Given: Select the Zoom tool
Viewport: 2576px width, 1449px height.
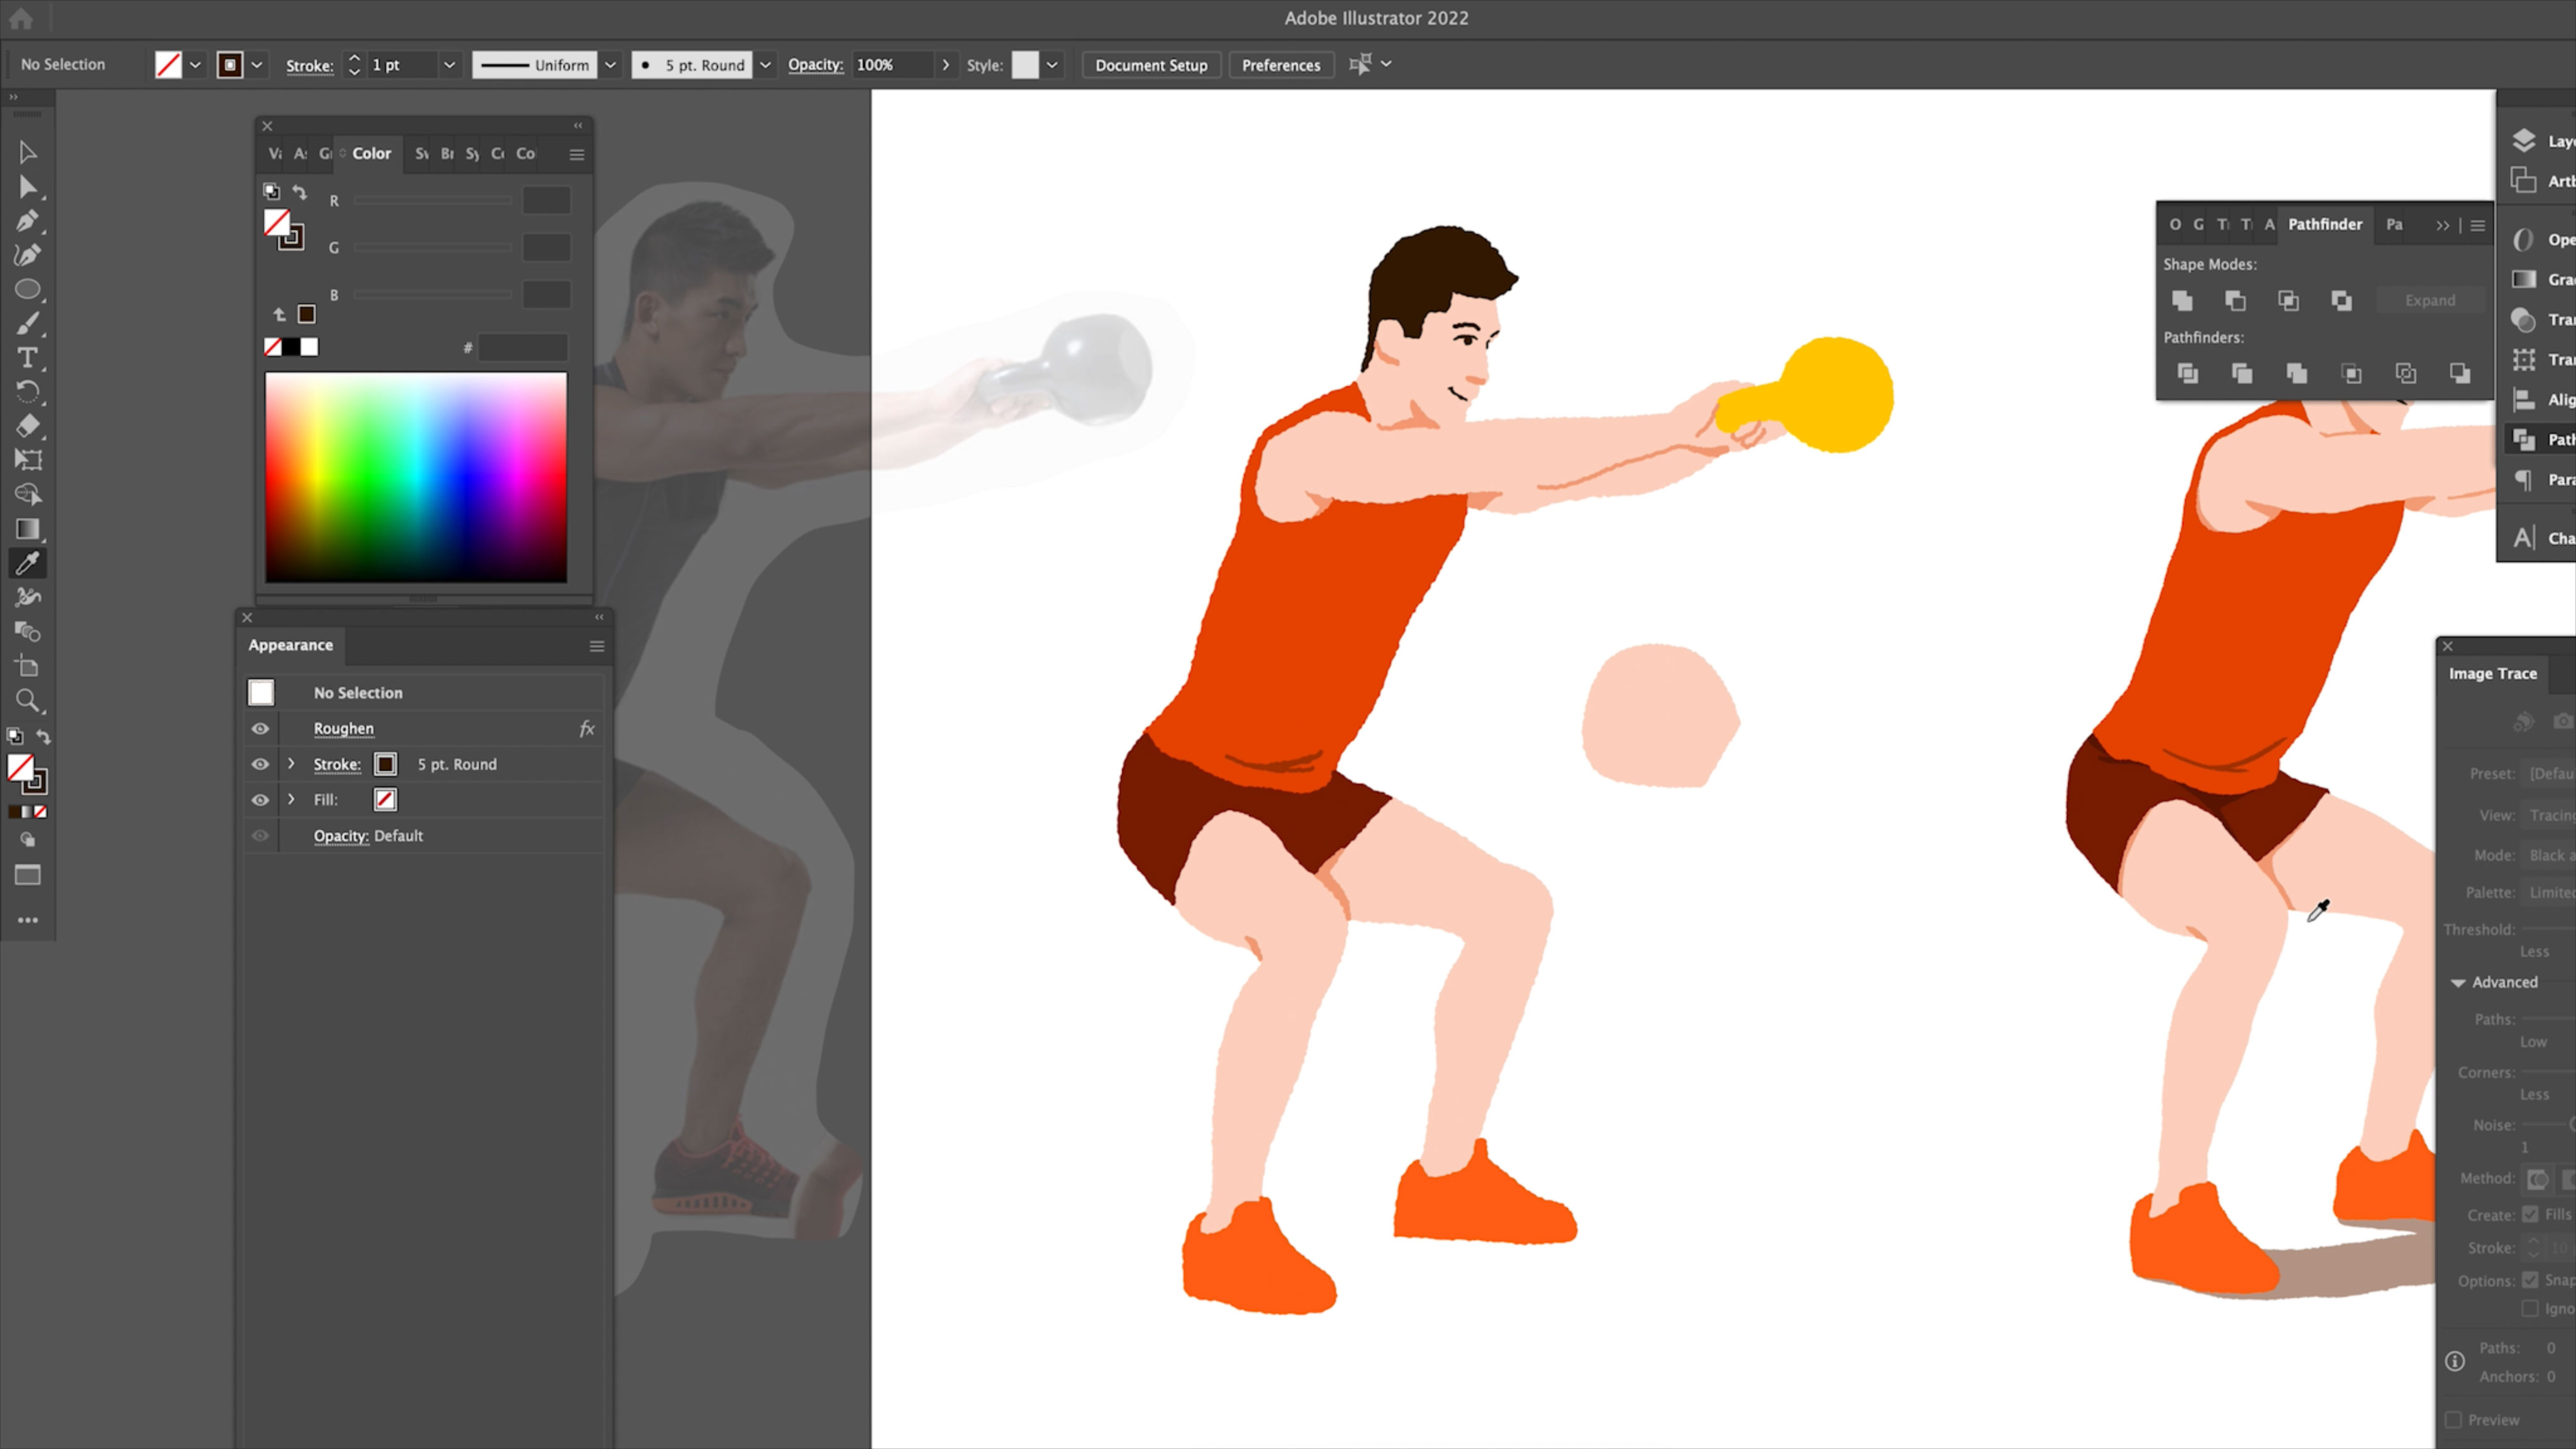Looking at the screenshot, I should (27, 700).
